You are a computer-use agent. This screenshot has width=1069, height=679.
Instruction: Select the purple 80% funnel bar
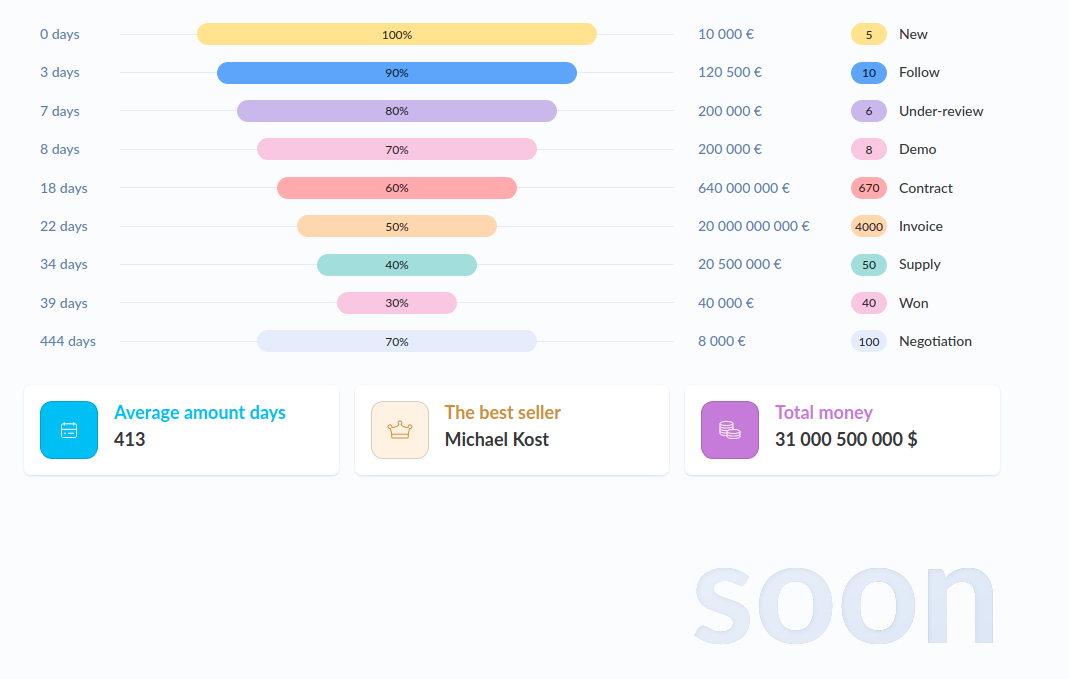pos(397,111)
